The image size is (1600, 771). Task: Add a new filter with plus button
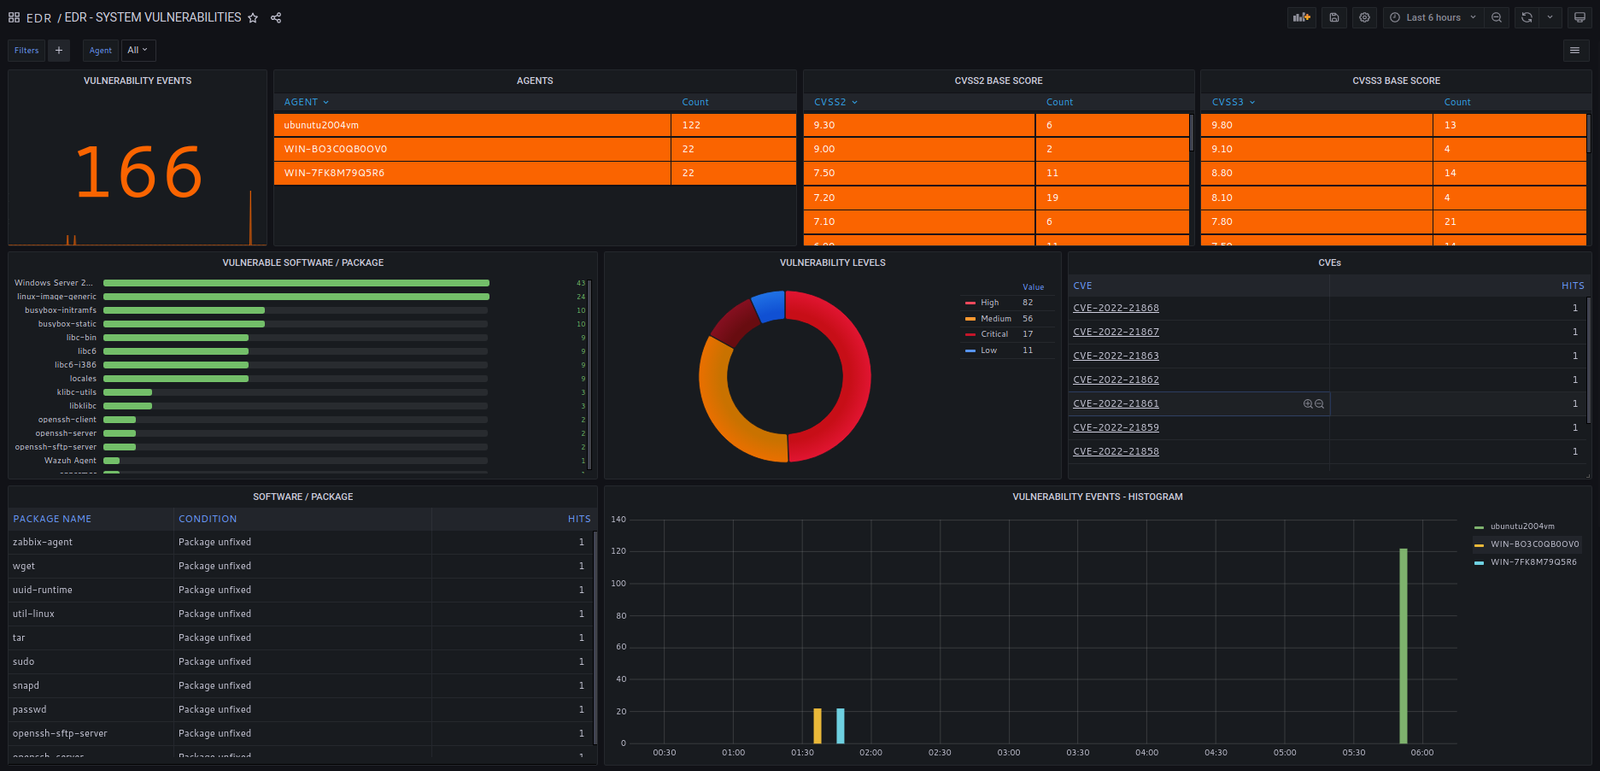coord(59,50)
